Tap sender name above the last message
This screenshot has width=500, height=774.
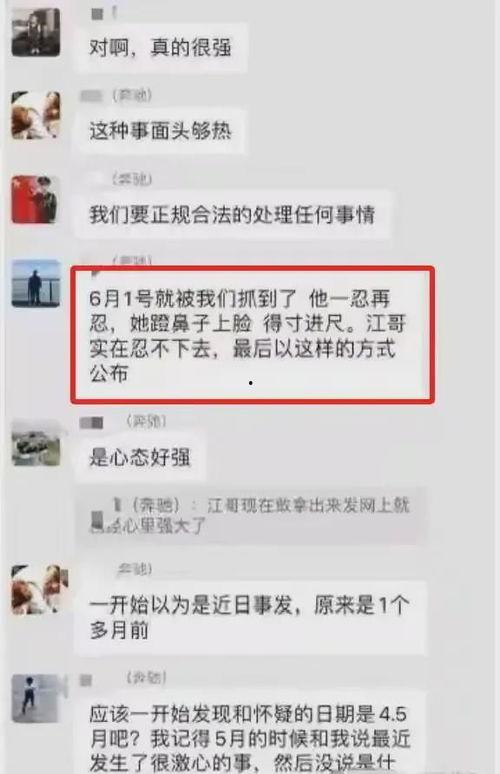pyautogui.click(x=147, y=678)
